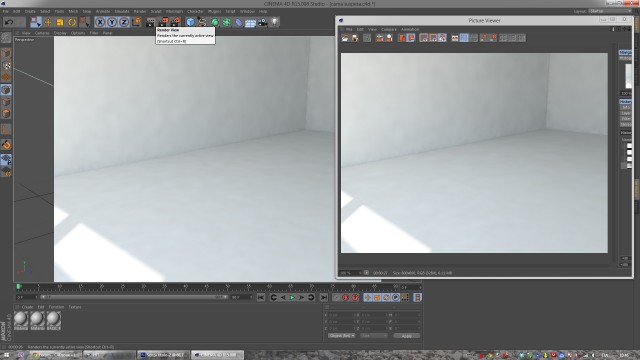
Task: Click the timeline start frame field
Action: [27, 297]
